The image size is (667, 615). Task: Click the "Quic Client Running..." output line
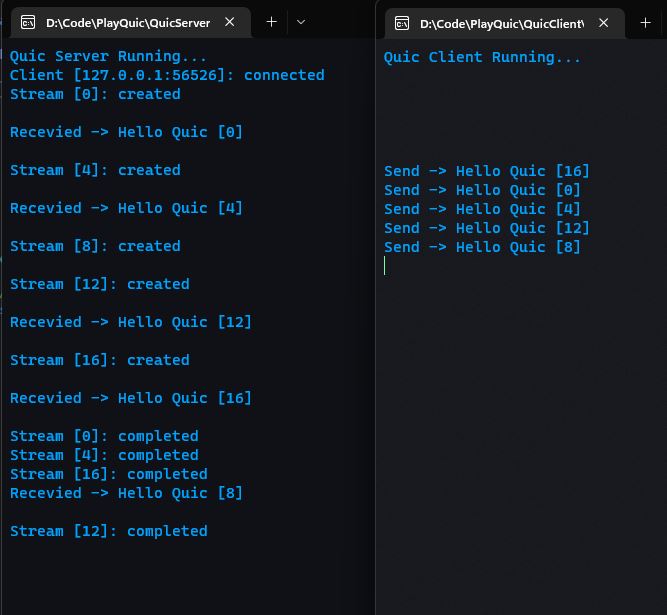click(x=482, y=57)
